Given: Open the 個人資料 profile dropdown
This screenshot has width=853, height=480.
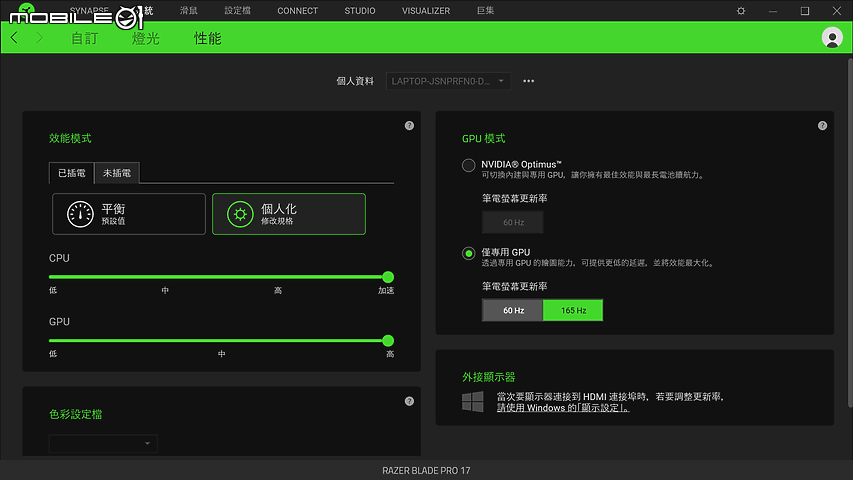Looking at the screenshot, I should coord(448,81).
